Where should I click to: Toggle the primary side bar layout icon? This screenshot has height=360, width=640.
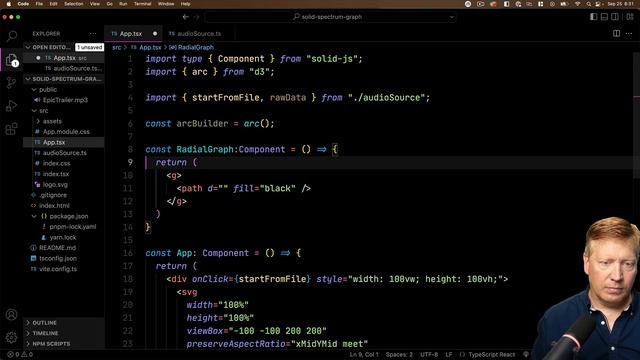point(594,17)
